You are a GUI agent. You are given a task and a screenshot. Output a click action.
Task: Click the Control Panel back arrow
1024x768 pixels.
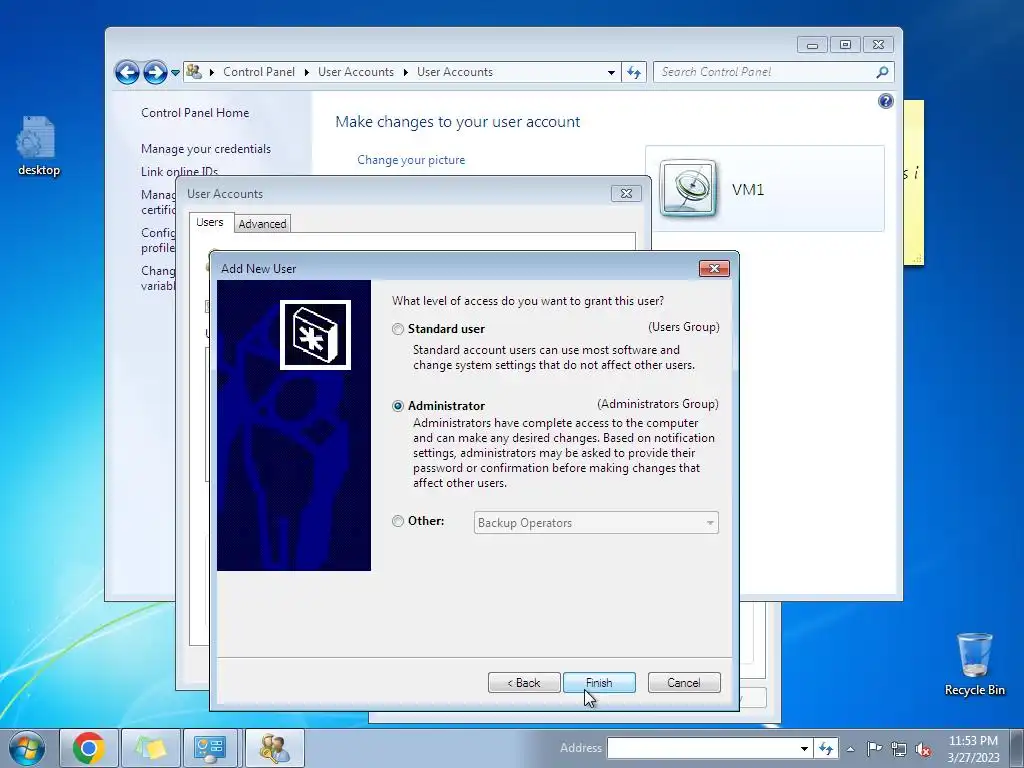tap(127, 72)
